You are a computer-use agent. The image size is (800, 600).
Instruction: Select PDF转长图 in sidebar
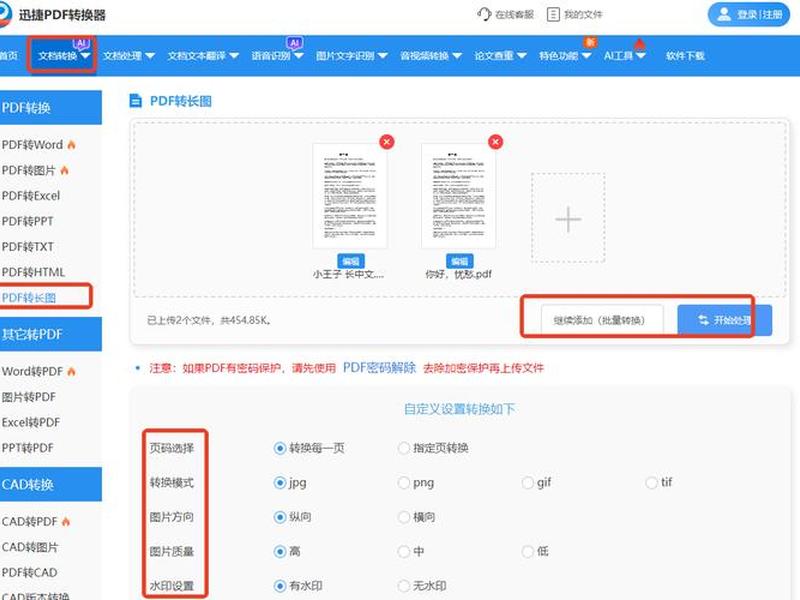click(29, 298)
